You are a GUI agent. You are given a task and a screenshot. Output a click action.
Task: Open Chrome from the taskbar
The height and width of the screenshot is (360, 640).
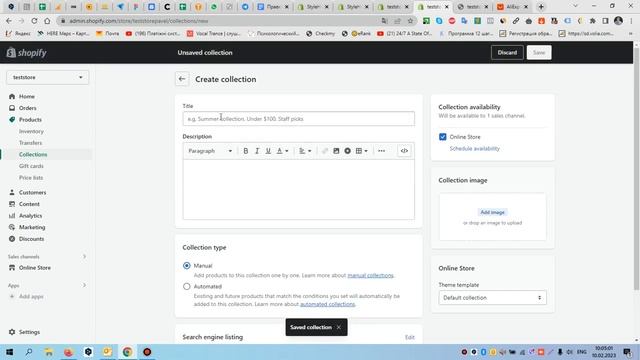[x=127, y=352]
